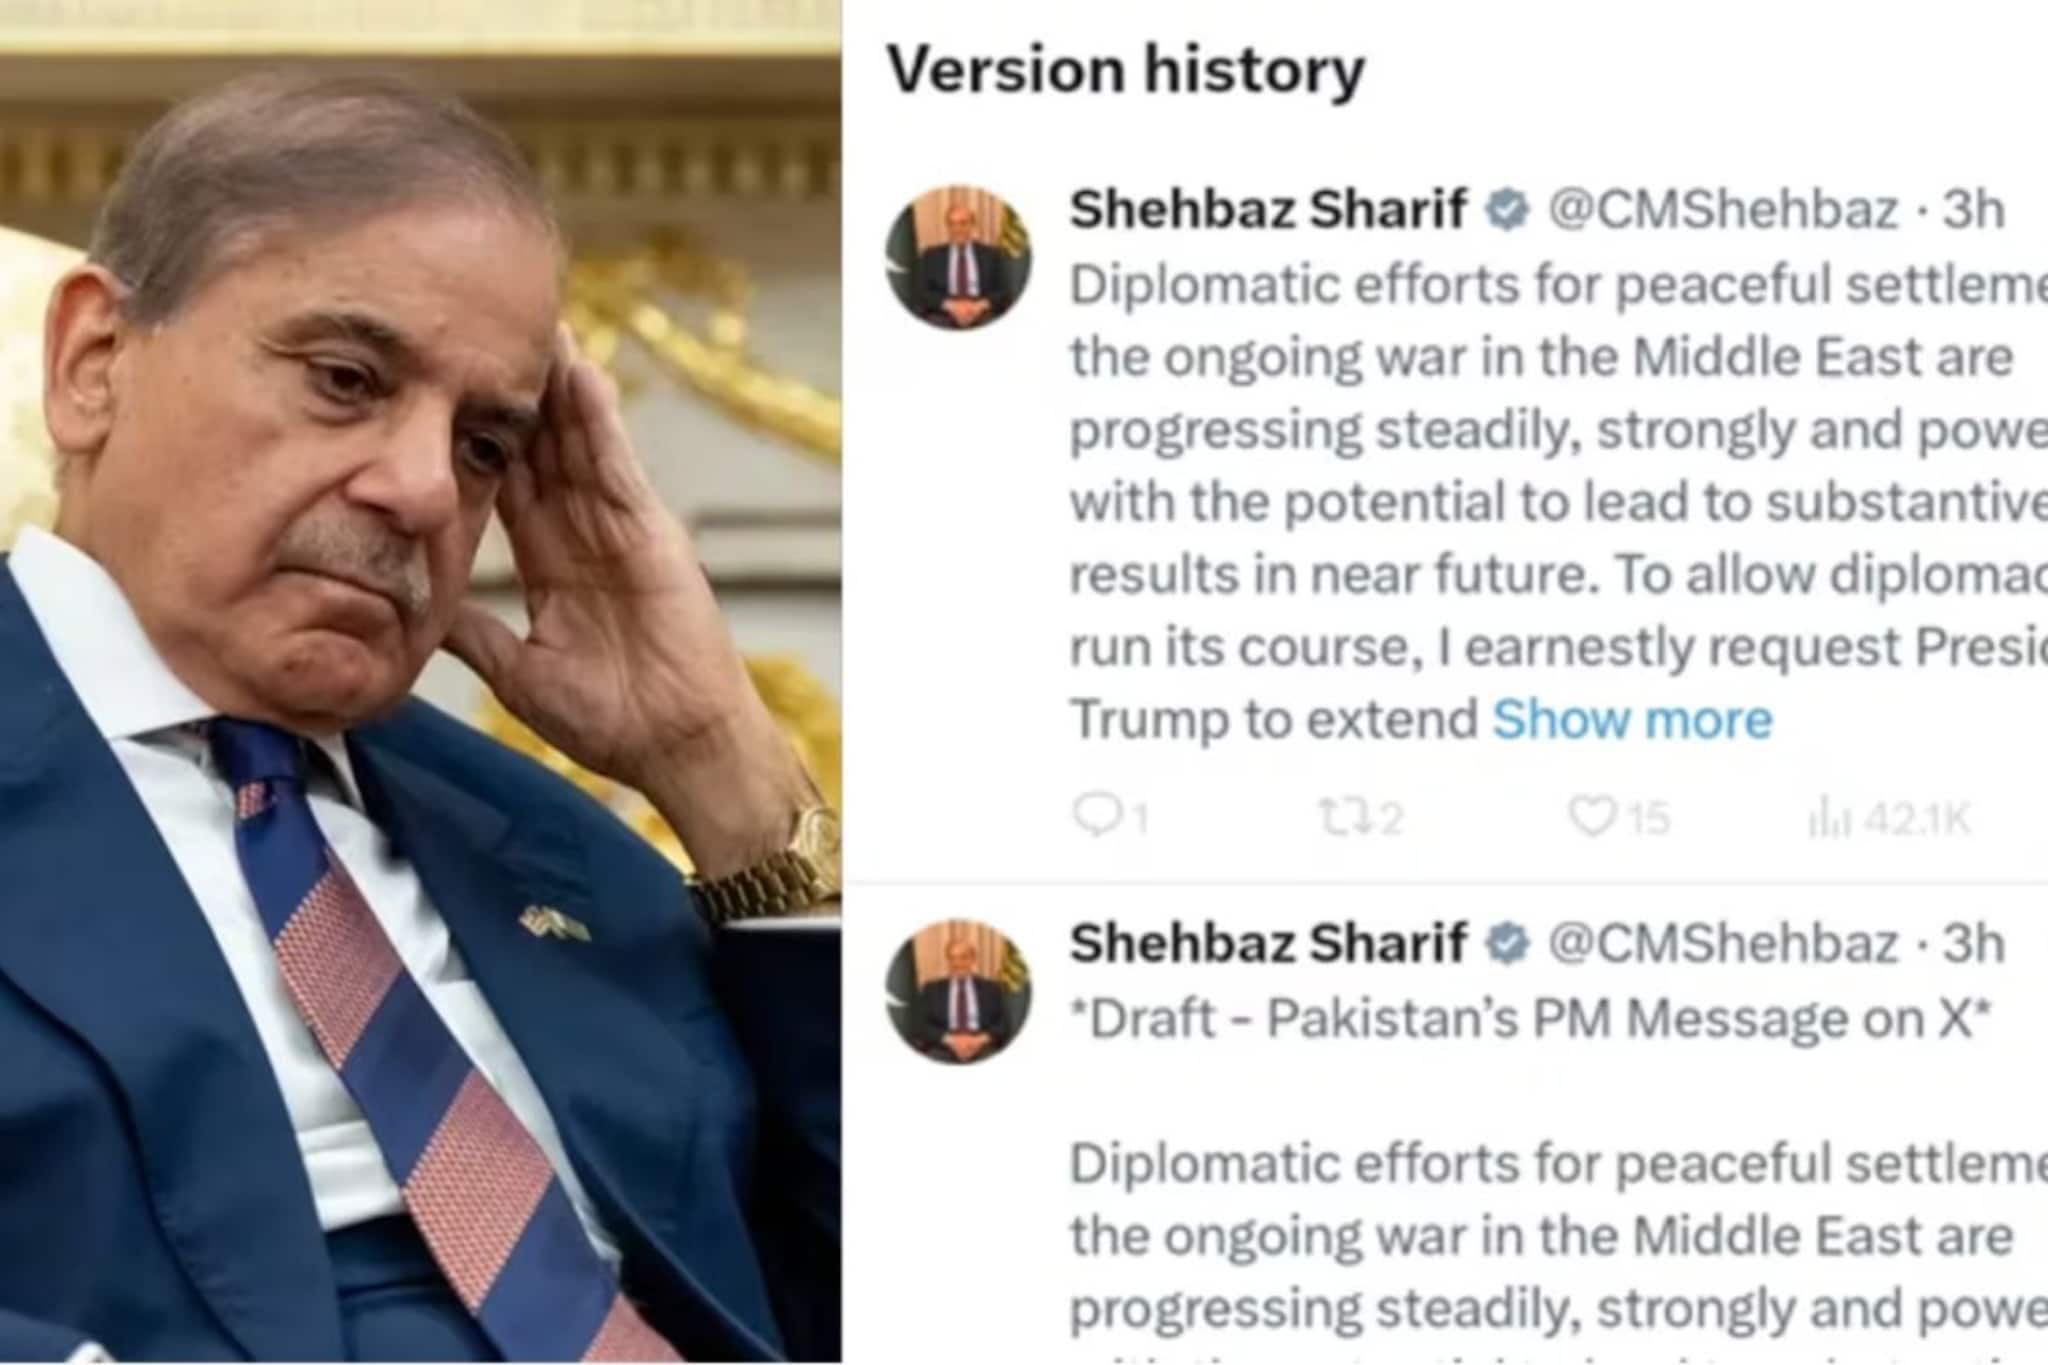Click verified badge on first post
The height and width of the screenshot is (1365, 2048).
pos(1507,210)
